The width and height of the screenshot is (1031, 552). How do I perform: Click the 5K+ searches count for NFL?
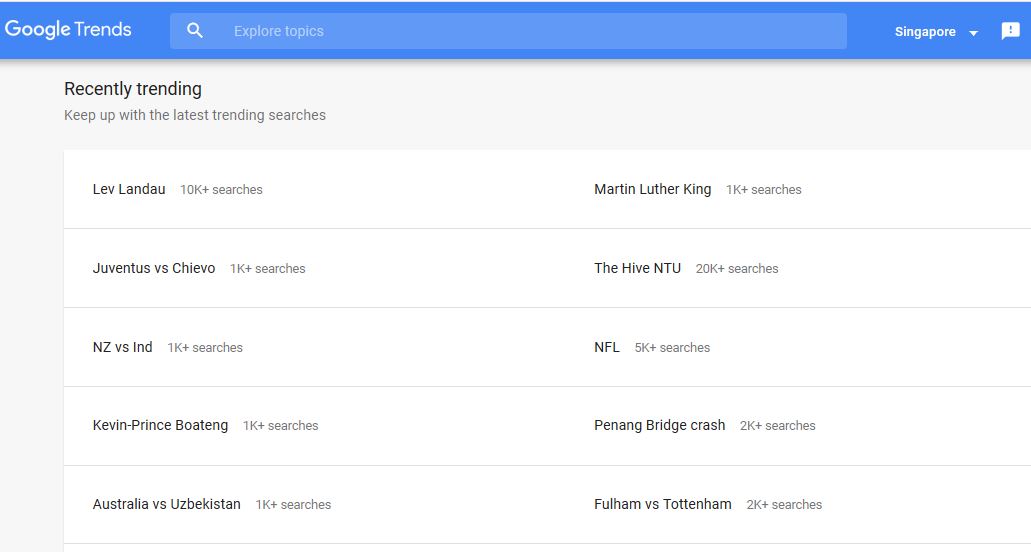tap(672, 348)
